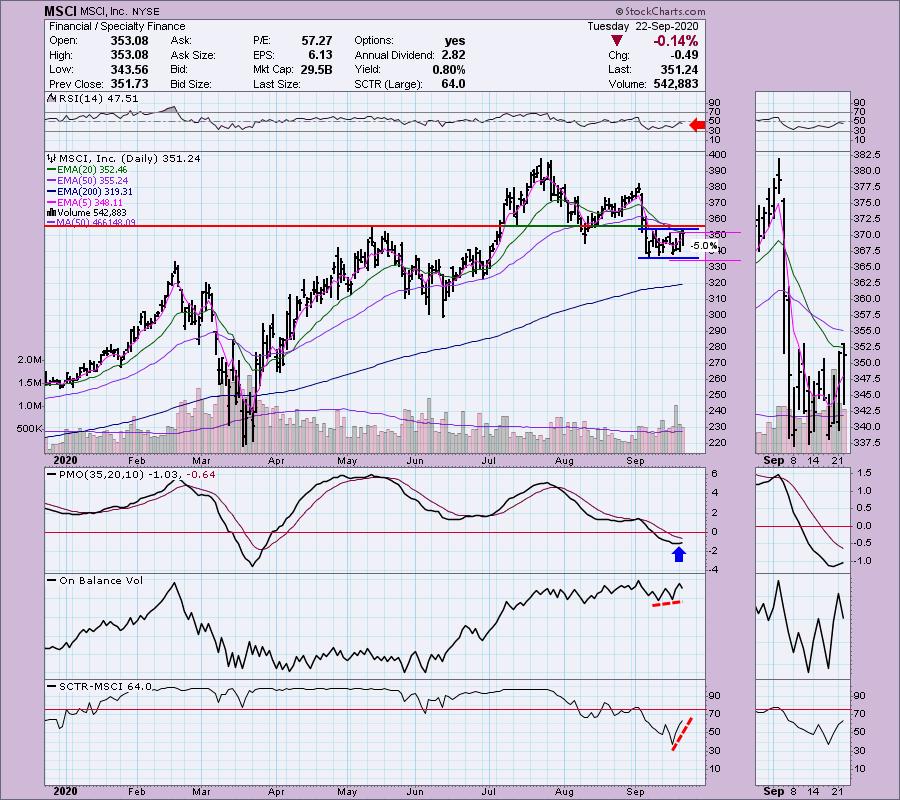Click the Bid Size label
Viewport: 900px width, 800px height.
coord(191,84)
